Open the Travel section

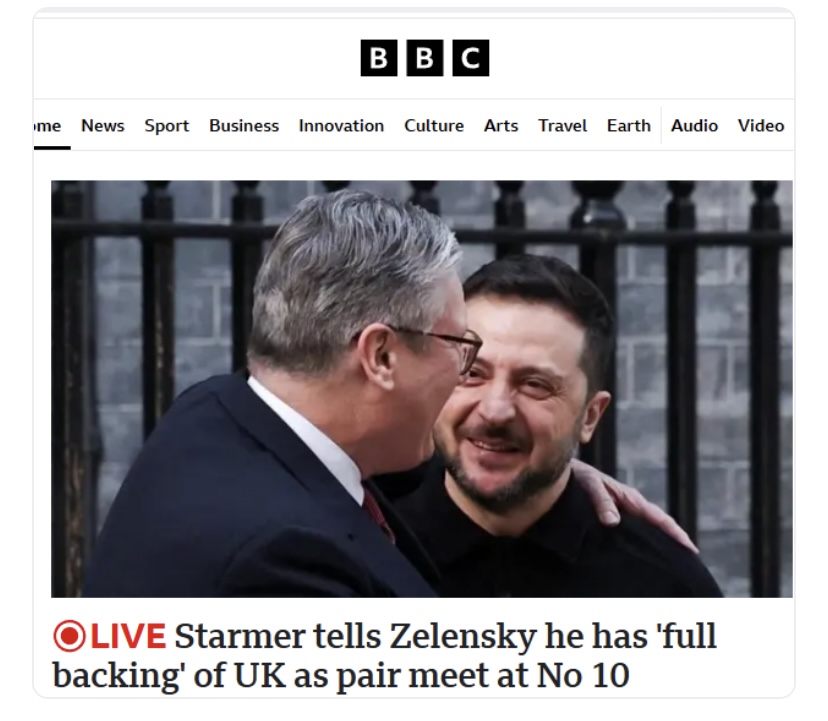[x=562, y=126]
